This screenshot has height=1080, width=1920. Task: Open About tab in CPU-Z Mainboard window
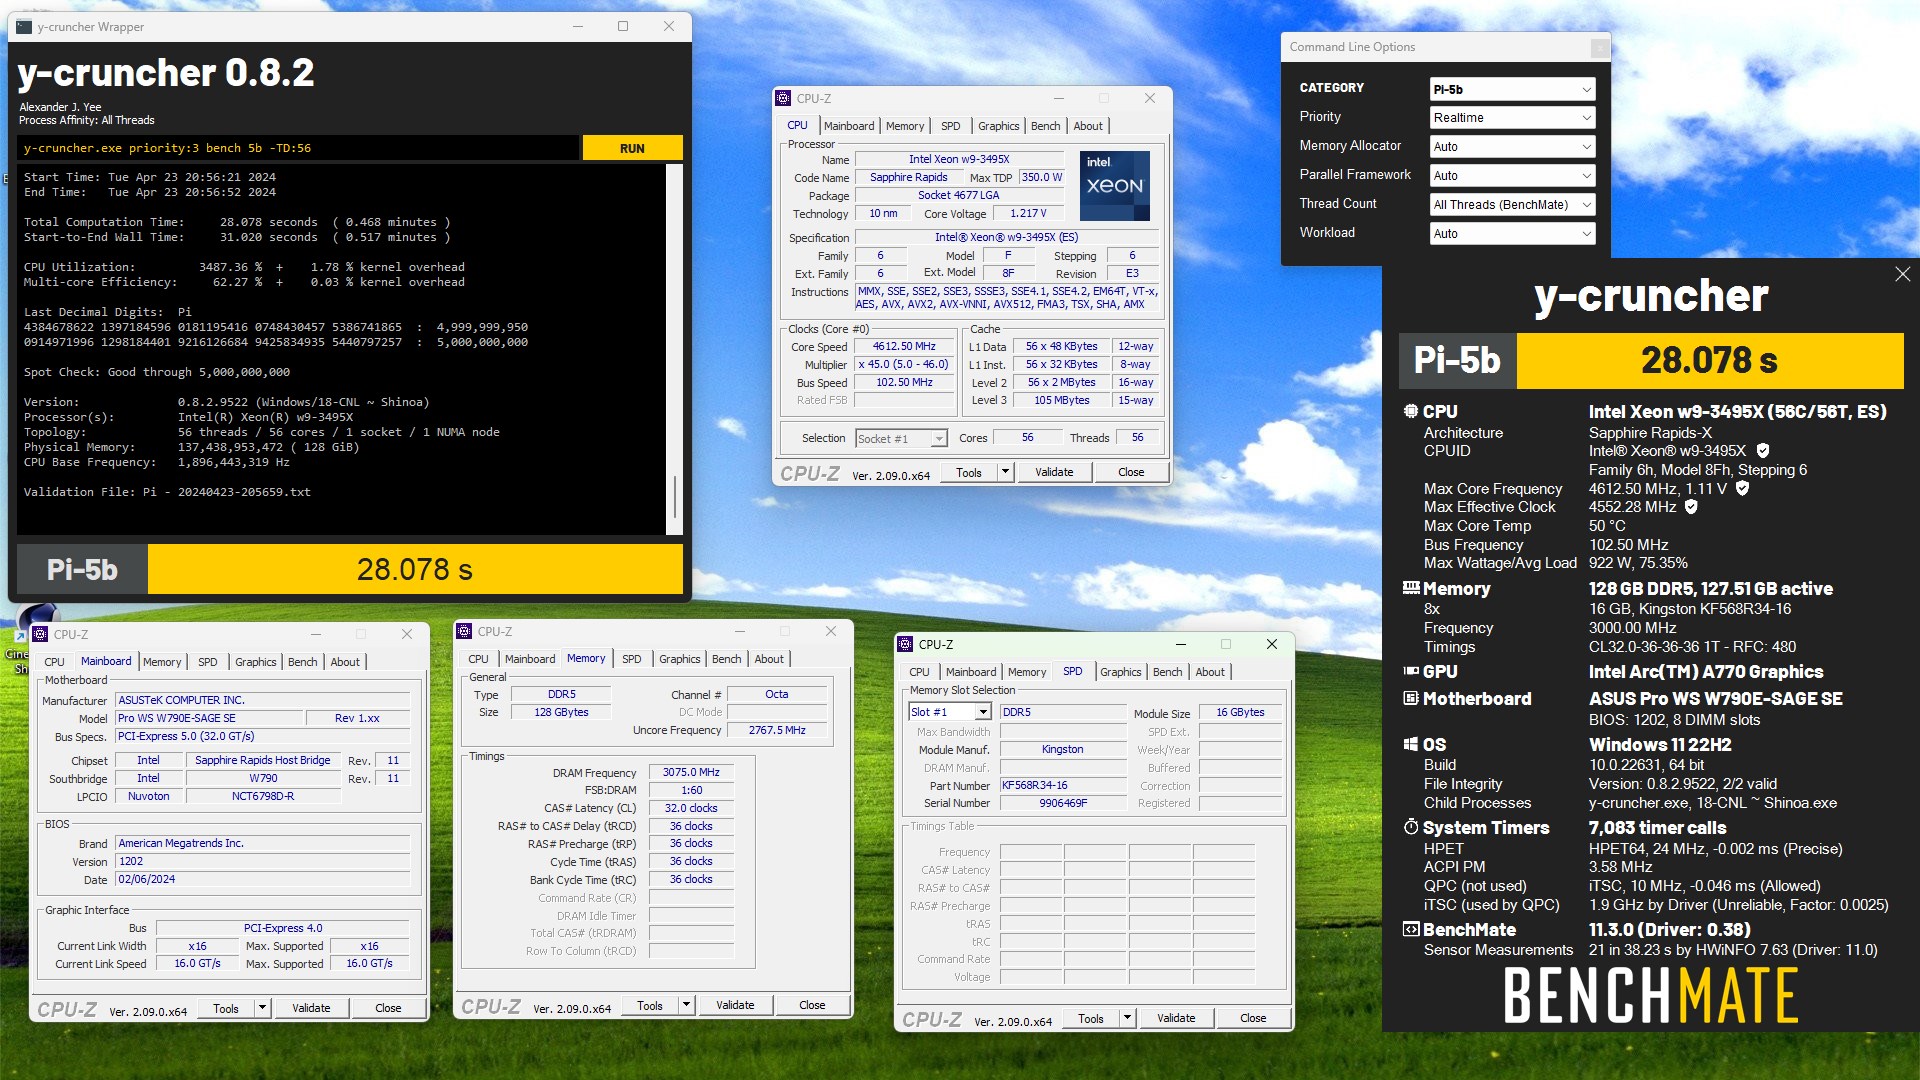pyautogui.click(x=345, y=662)
